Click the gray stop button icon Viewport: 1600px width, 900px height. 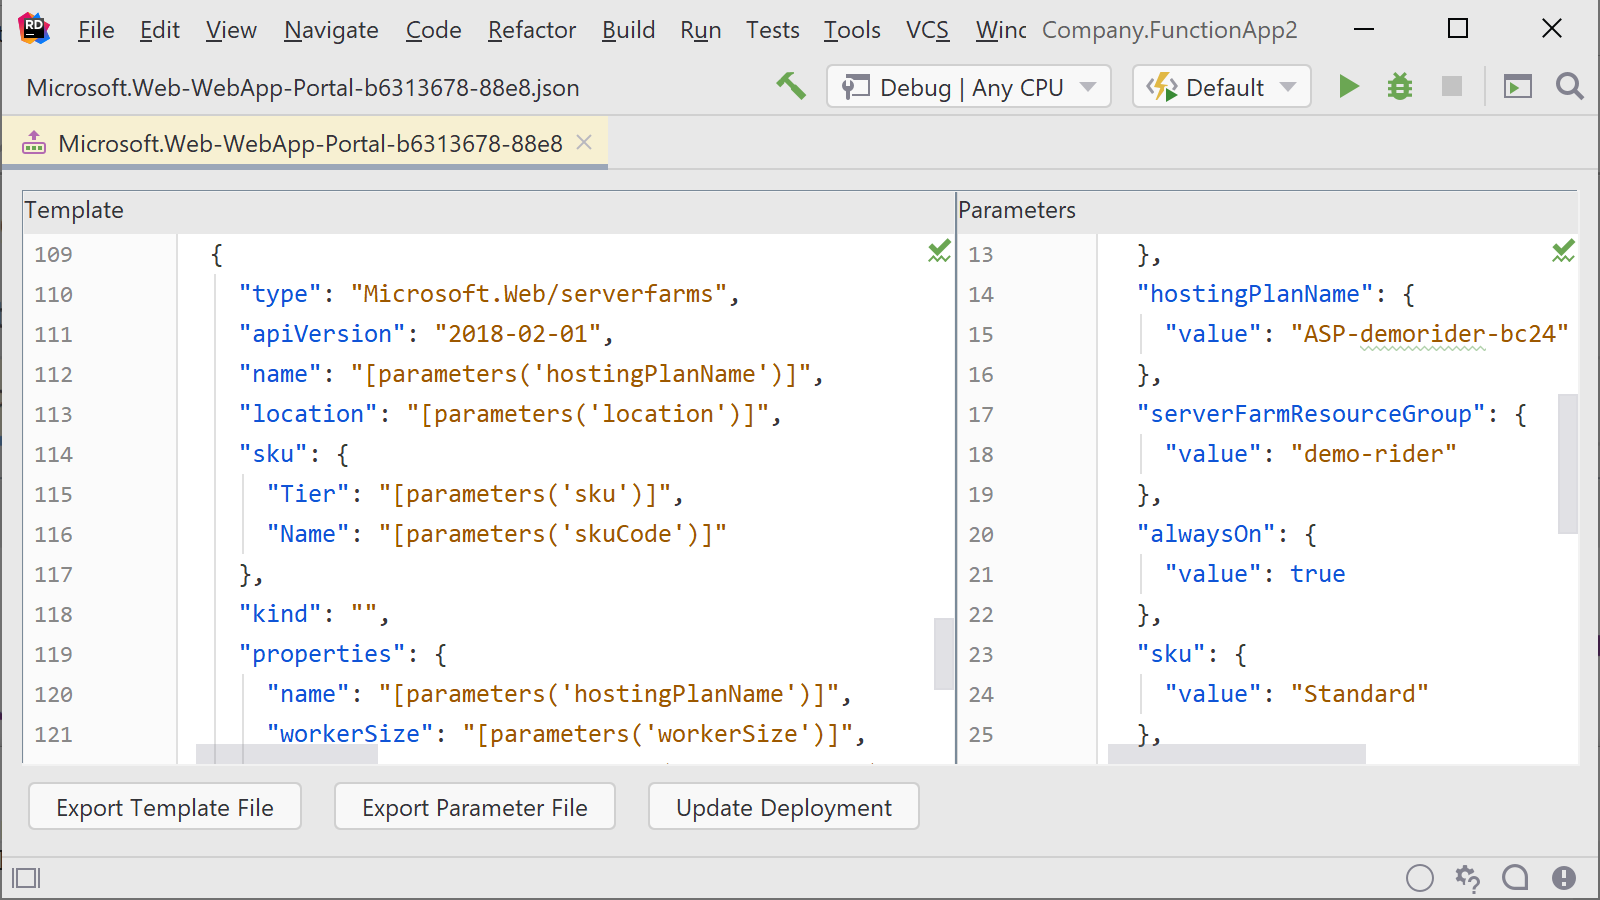[1452, 86]
